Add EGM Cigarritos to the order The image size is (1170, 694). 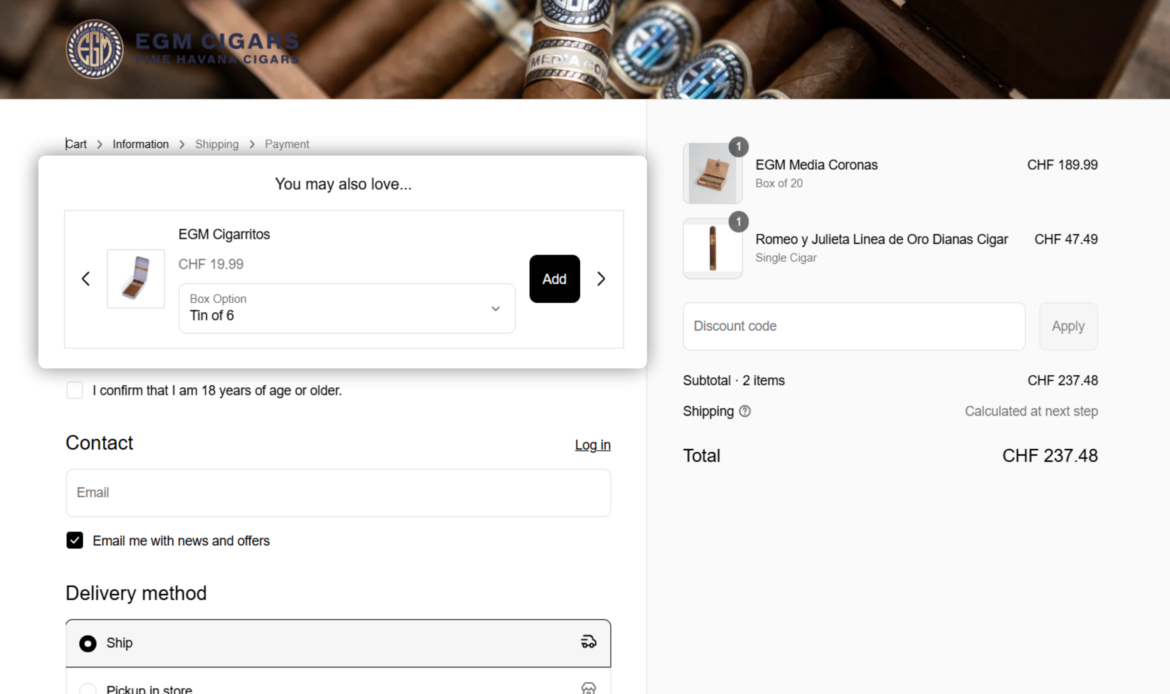(x=554, y=279)
